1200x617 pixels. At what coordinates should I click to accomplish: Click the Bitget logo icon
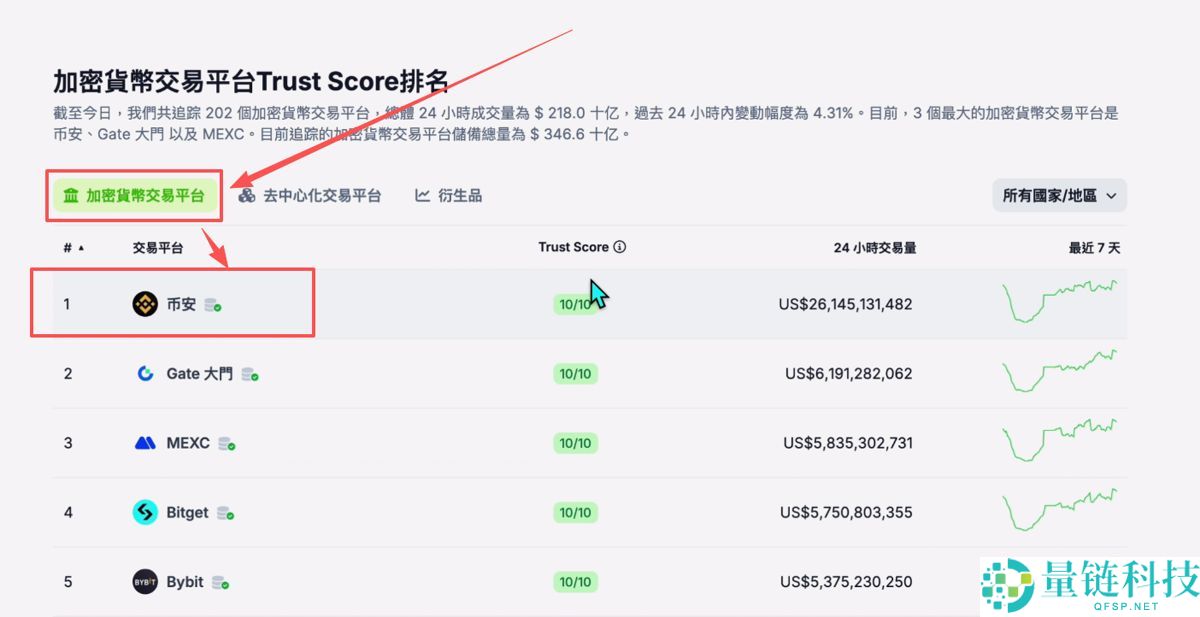145,512
